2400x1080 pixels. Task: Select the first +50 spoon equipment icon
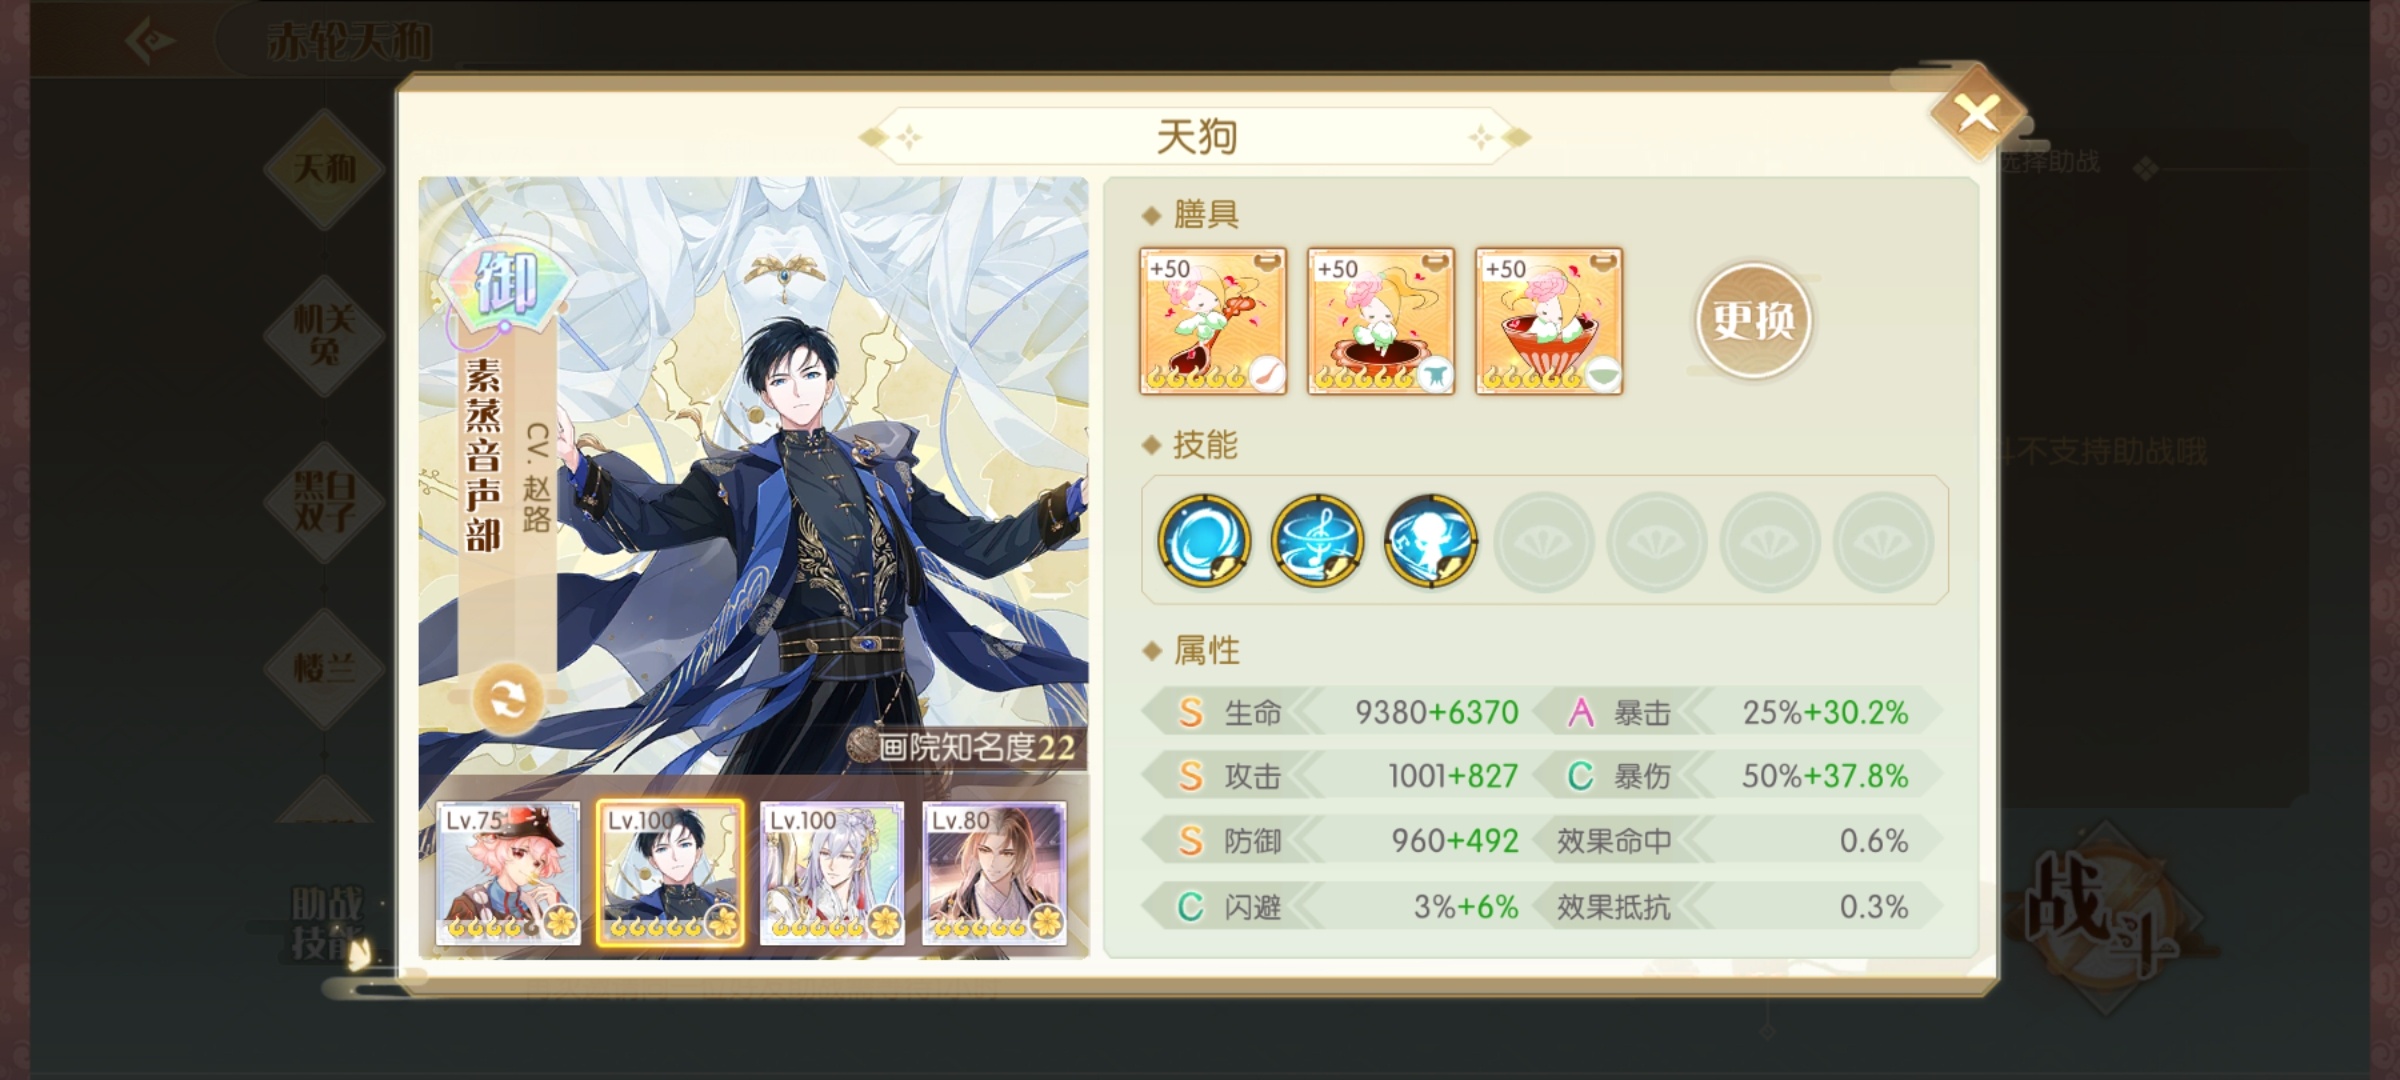1213,321
